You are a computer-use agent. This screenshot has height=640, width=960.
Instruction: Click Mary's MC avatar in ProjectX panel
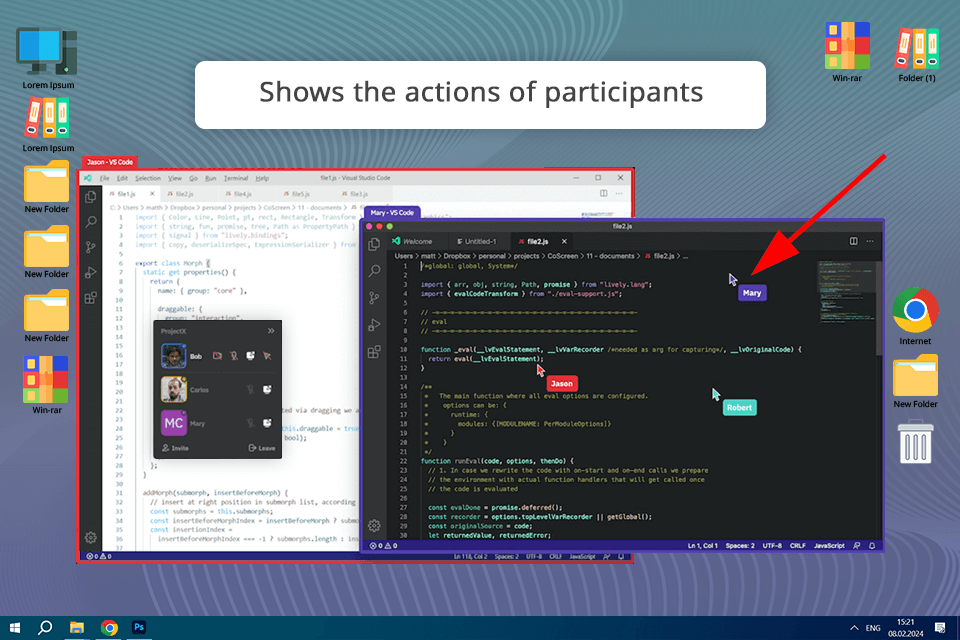pyautogui.click(x=174, y=423)
